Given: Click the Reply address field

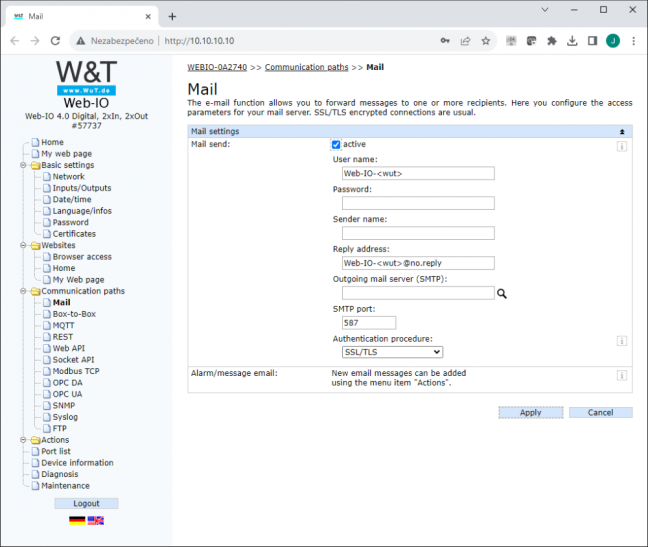Looking at the screenshot, I should pyautogui.click(x=418, y=263).
